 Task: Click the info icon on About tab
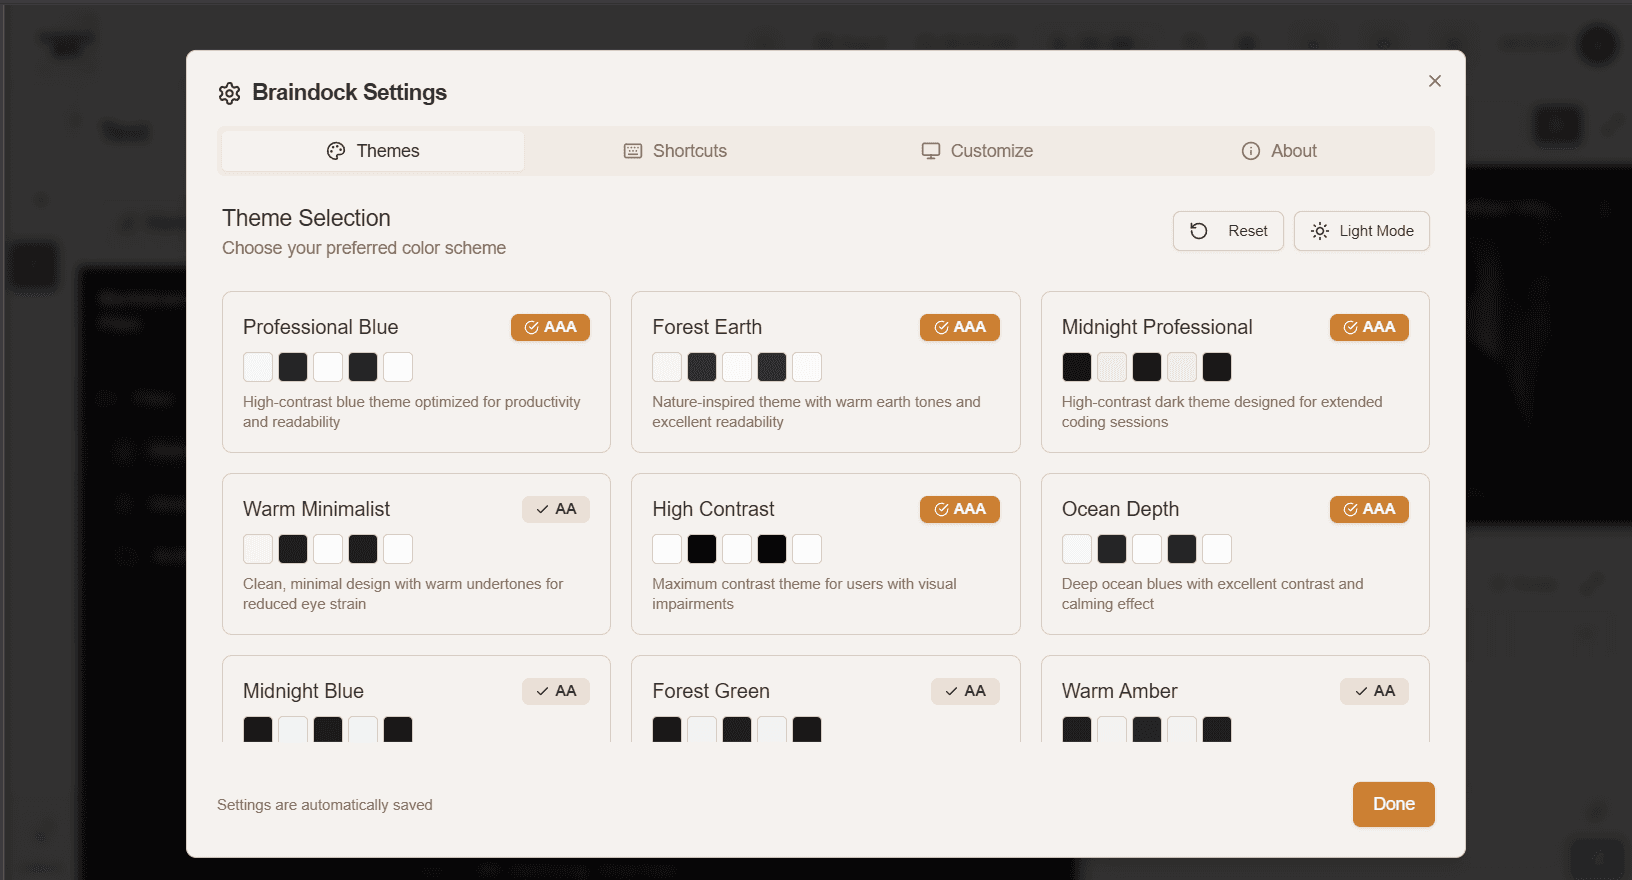(x=1251, y=151)
